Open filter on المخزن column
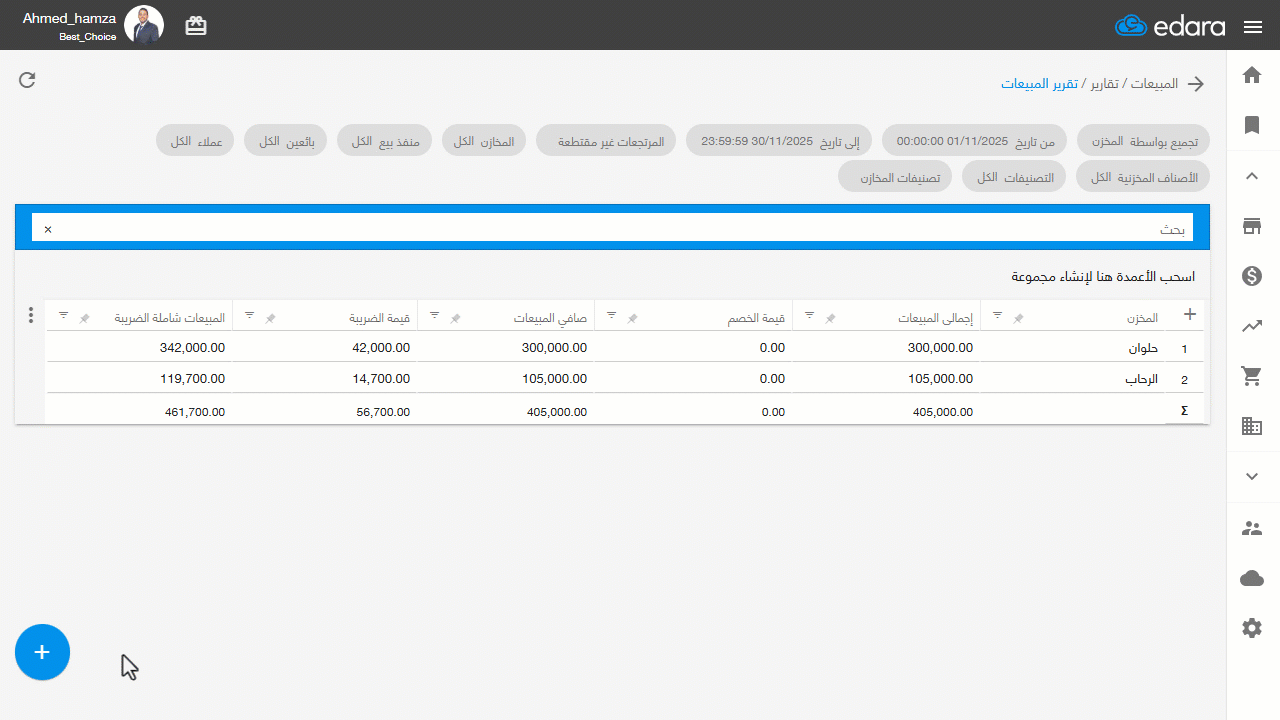 pos(997,315)
